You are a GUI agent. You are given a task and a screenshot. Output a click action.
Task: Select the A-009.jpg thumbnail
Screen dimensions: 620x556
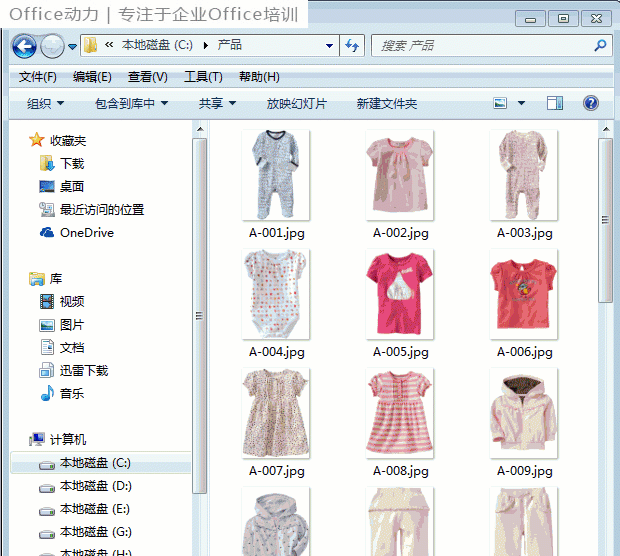pyautogui.click(x=524, y=413)
